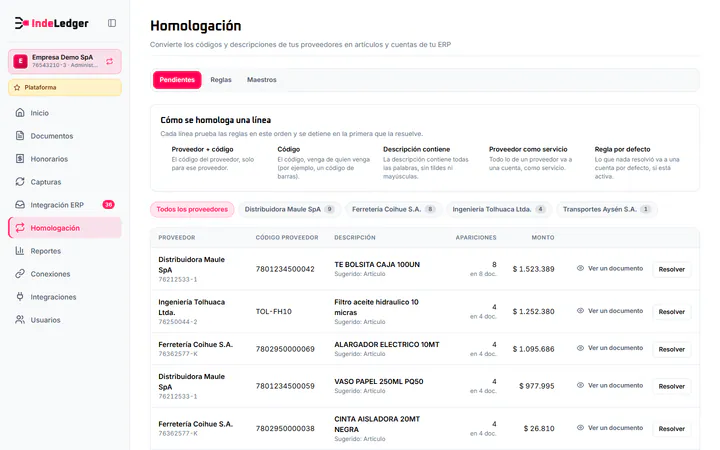720x450 pixels.
Task: Open the Maestros tab
Action: point(262,80)
